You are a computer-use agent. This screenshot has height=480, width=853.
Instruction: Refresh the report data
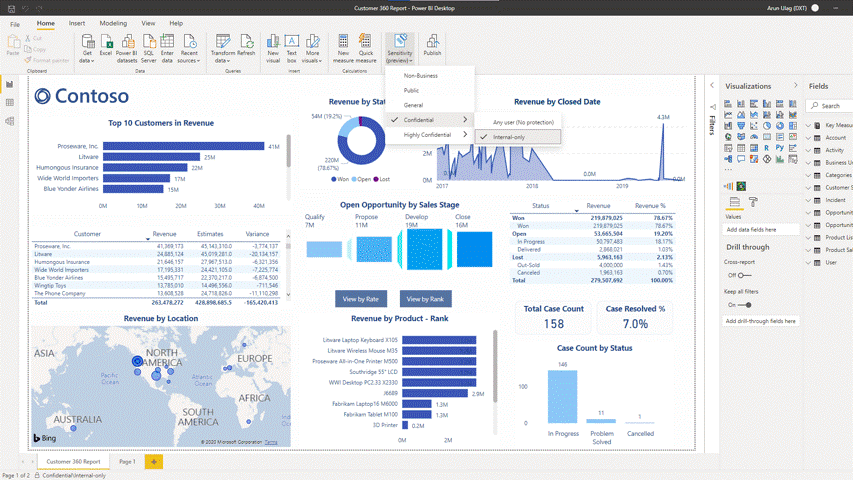[246, 46]
